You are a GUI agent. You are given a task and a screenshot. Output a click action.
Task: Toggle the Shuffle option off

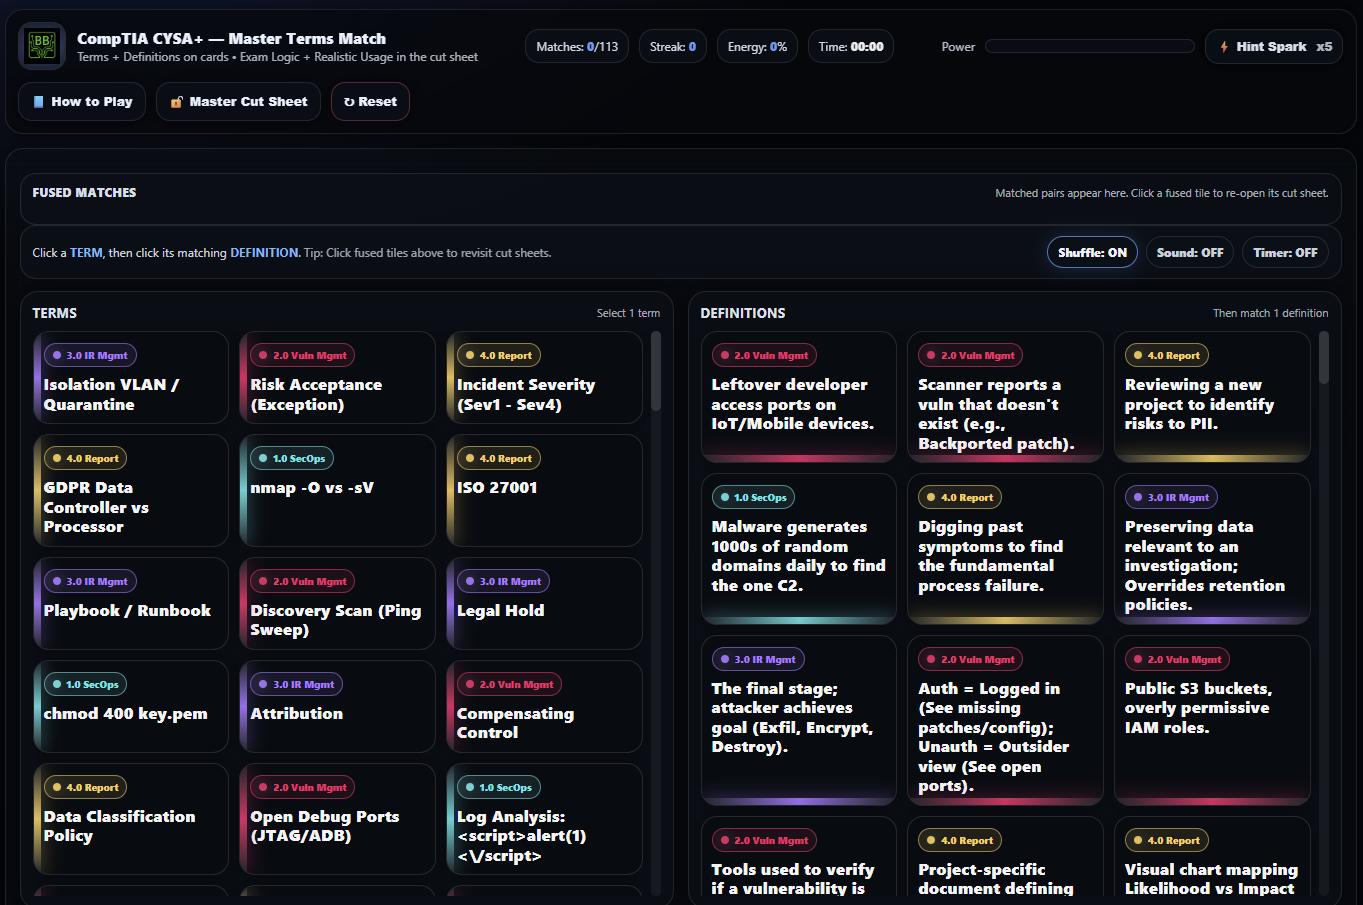(x=1091, y=253)
